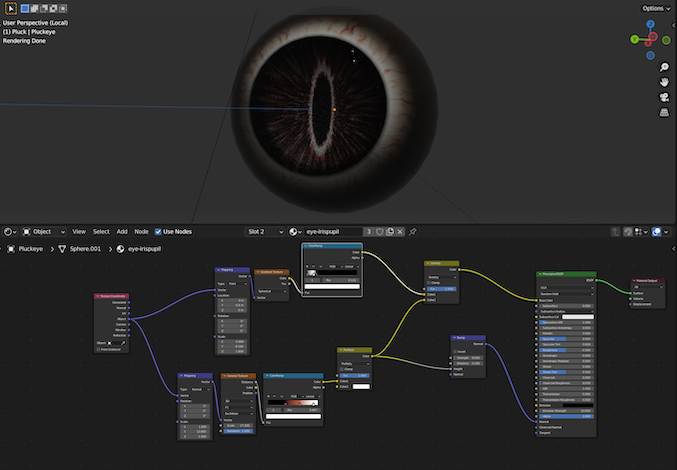Open the viewport Options dropdown
Screen dimensions: 677x470
click(656, 8)
